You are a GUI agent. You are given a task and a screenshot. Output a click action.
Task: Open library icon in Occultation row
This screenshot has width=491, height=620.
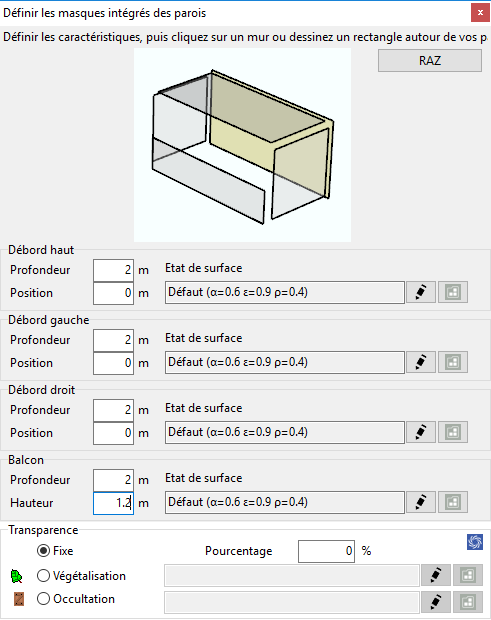[468, 602]
